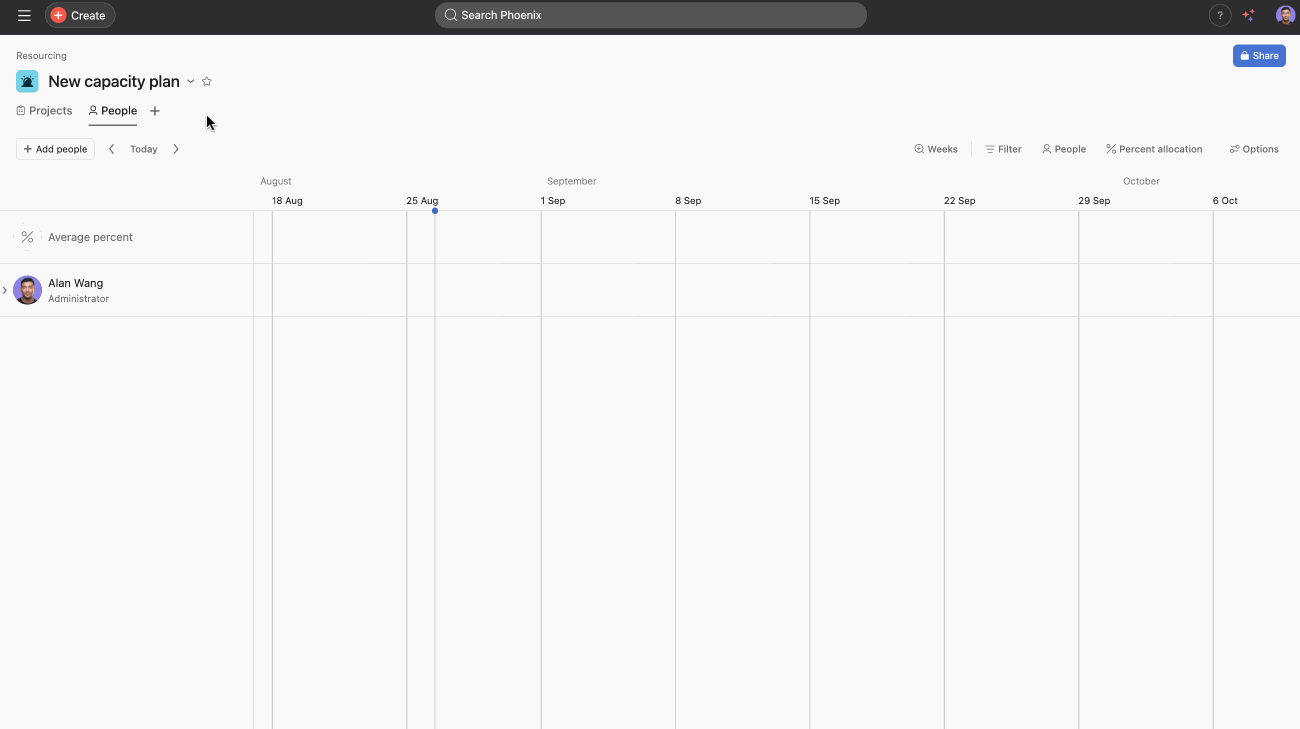
Task: Expand the New capacity plan title dropdown
Action: (x=191, y=82)
